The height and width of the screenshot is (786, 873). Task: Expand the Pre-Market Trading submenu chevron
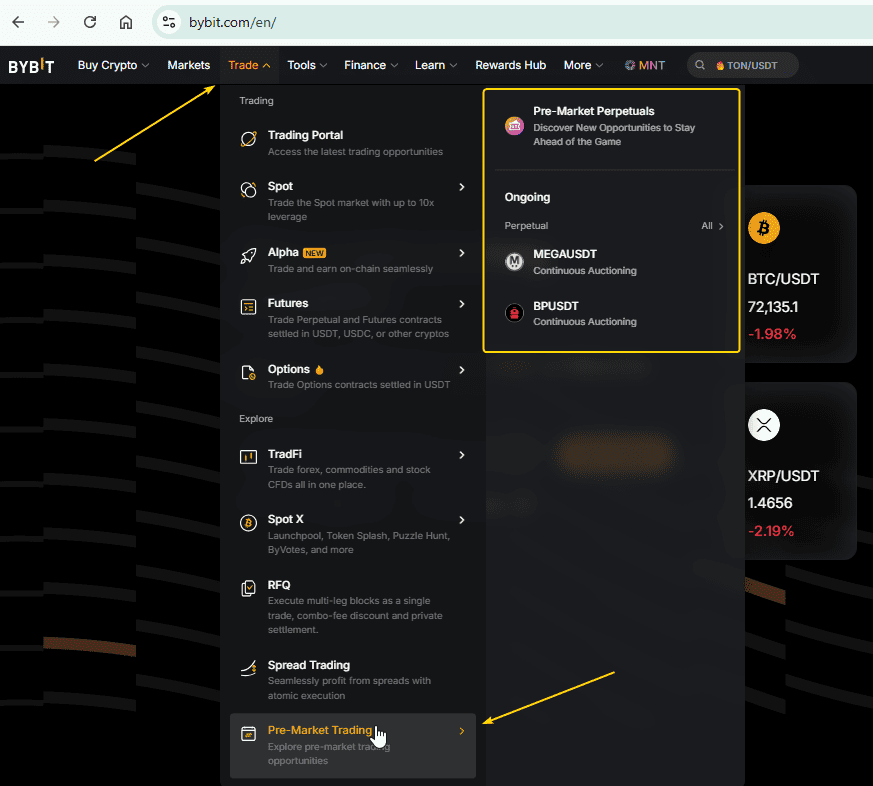pyautogui.click(x=462, y=731)
